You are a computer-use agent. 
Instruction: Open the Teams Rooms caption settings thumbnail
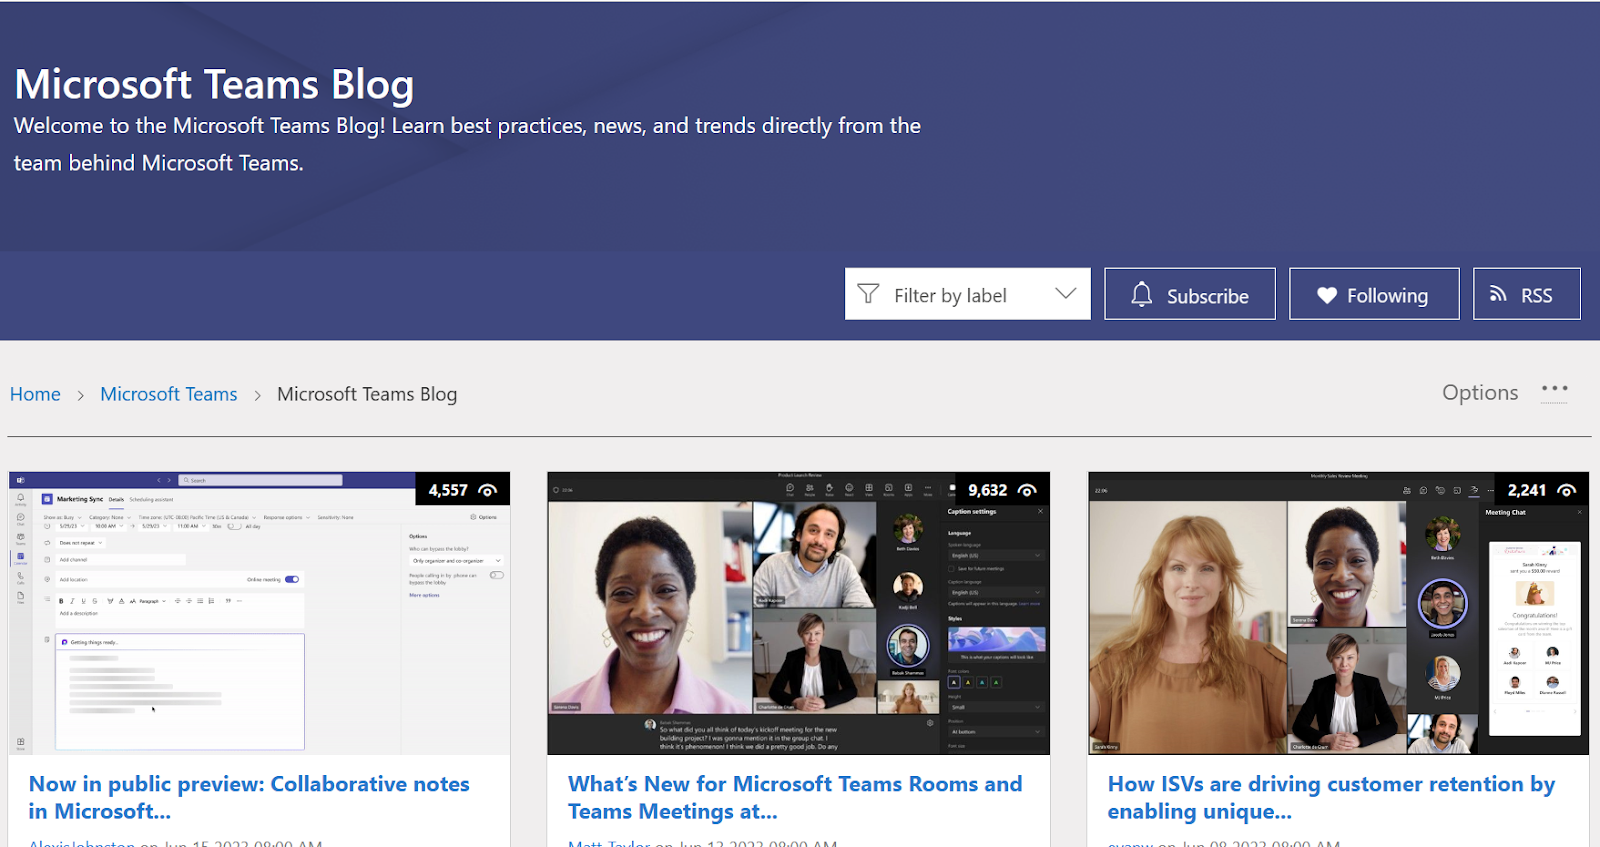[798, 613]
